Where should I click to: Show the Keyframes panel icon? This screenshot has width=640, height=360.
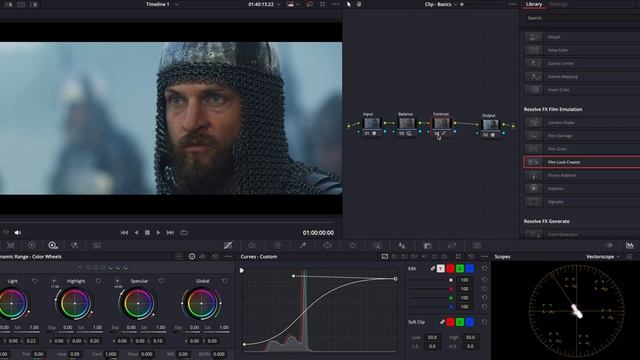click(609, 245)
